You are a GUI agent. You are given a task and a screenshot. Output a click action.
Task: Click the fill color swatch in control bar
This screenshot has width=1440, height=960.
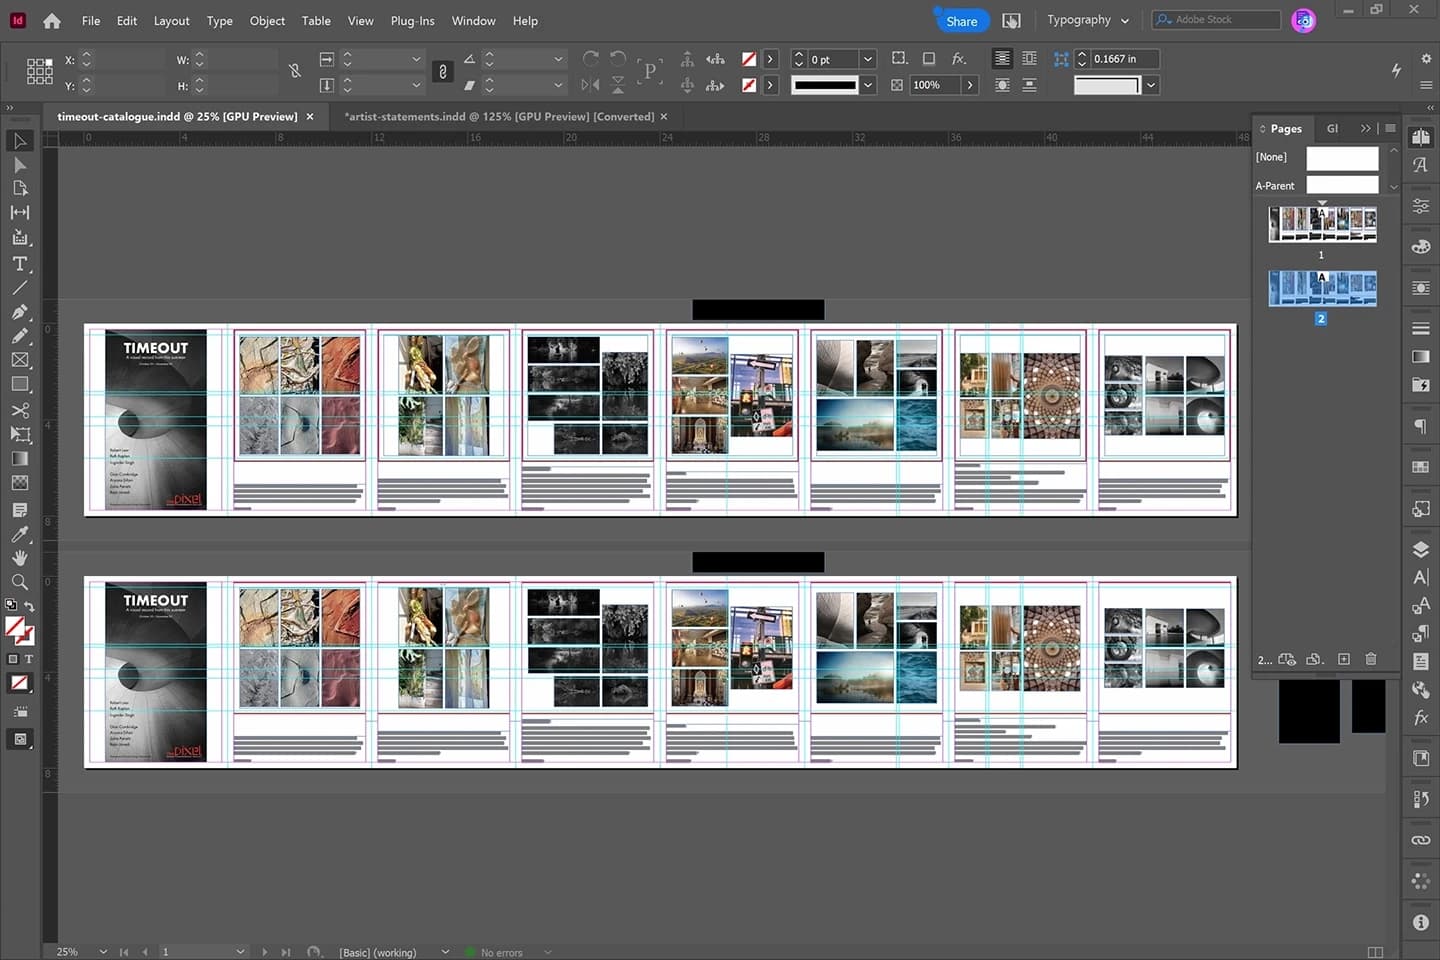coord(748,59)
